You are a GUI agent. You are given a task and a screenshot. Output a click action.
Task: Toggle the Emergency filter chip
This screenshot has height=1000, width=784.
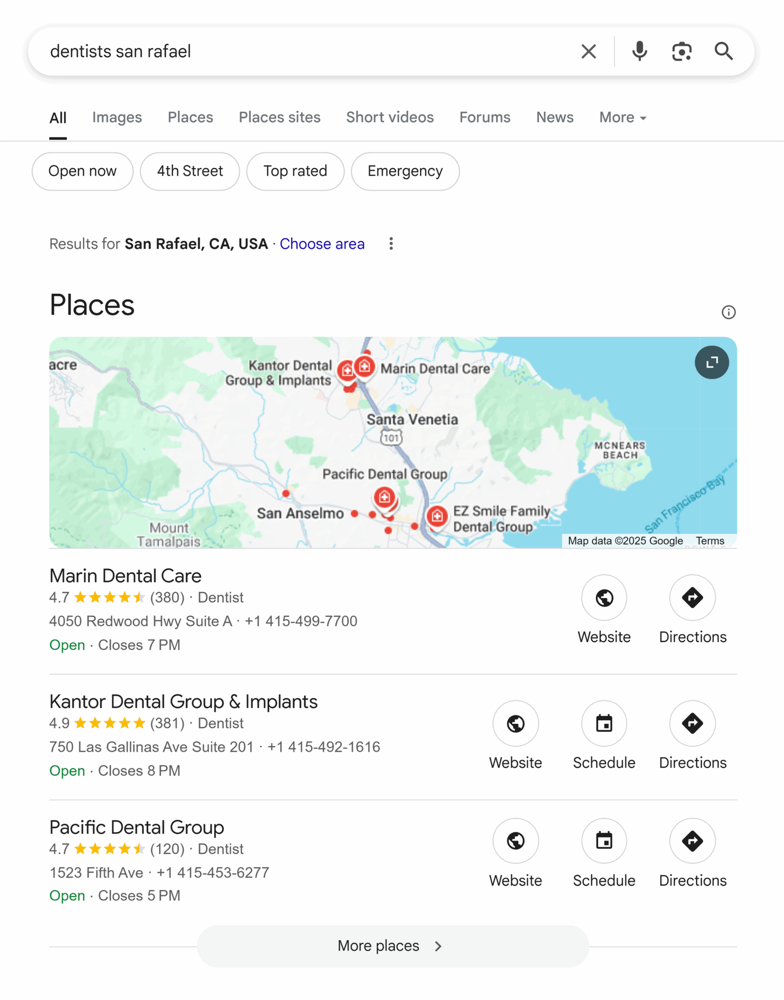(405, 171)
